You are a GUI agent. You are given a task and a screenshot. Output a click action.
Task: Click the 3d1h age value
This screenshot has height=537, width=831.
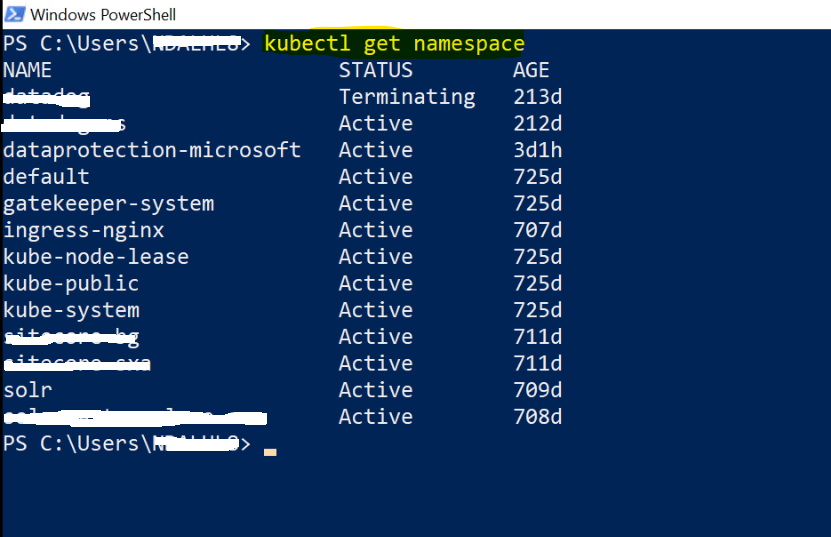(x=537, y=150)
